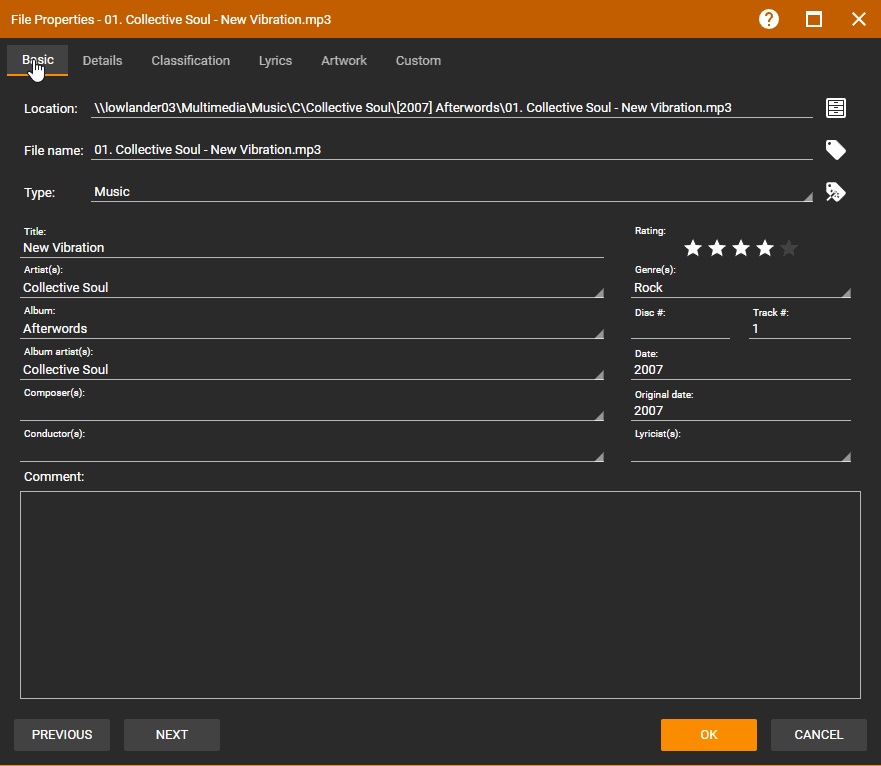The image size is (881, 766).
Task: Click the Title field with New Vibration
Action: coord(312,248)
